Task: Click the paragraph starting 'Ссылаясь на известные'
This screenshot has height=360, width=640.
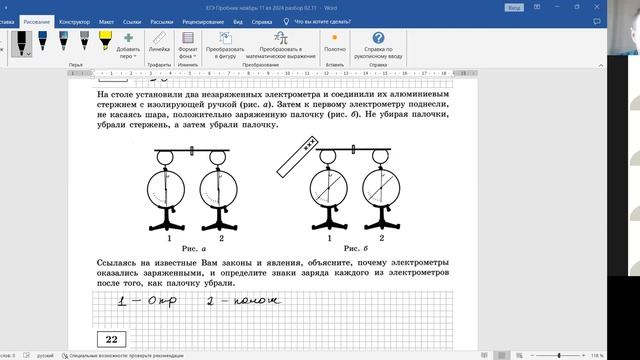Action: (273, 273)
